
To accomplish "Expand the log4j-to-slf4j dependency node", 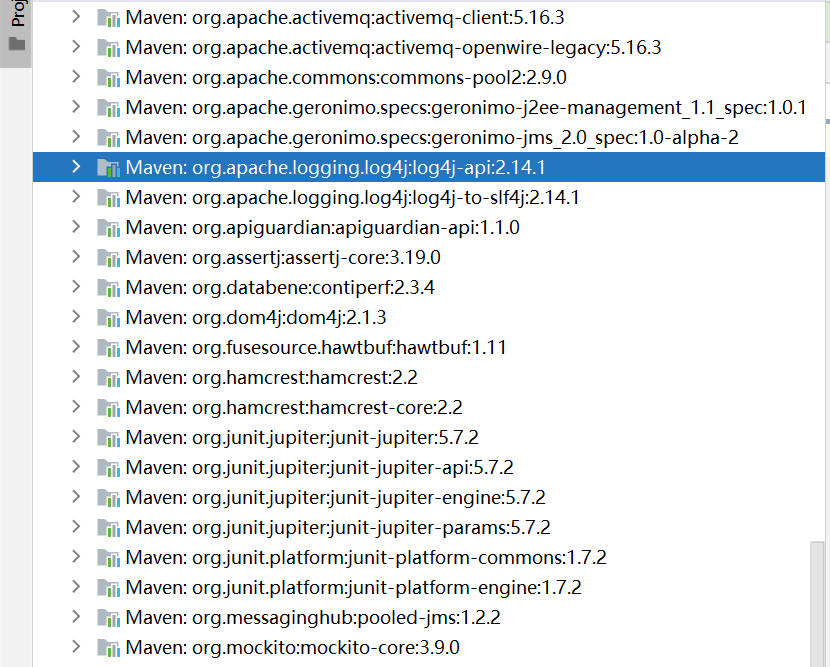I will tap(77, 197).
